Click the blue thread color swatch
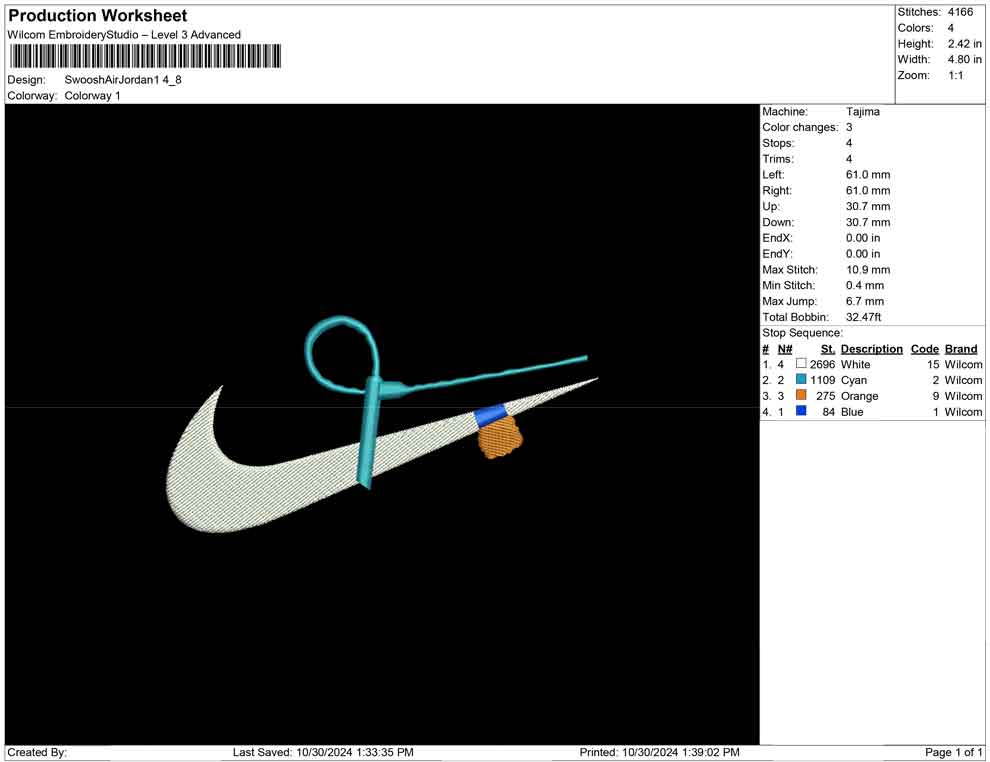The height and width of the screenshot is (762, 990). 801,411
